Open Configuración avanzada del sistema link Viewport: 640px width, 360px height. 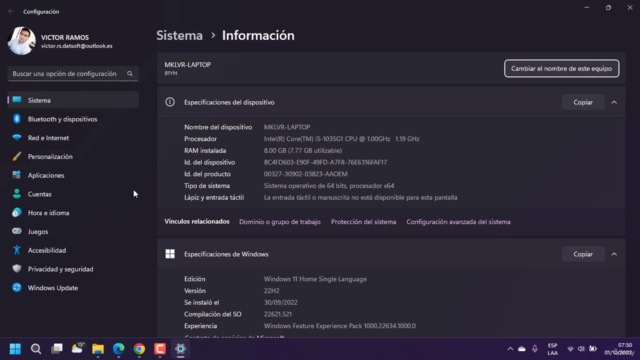click(x=458, y=222)
